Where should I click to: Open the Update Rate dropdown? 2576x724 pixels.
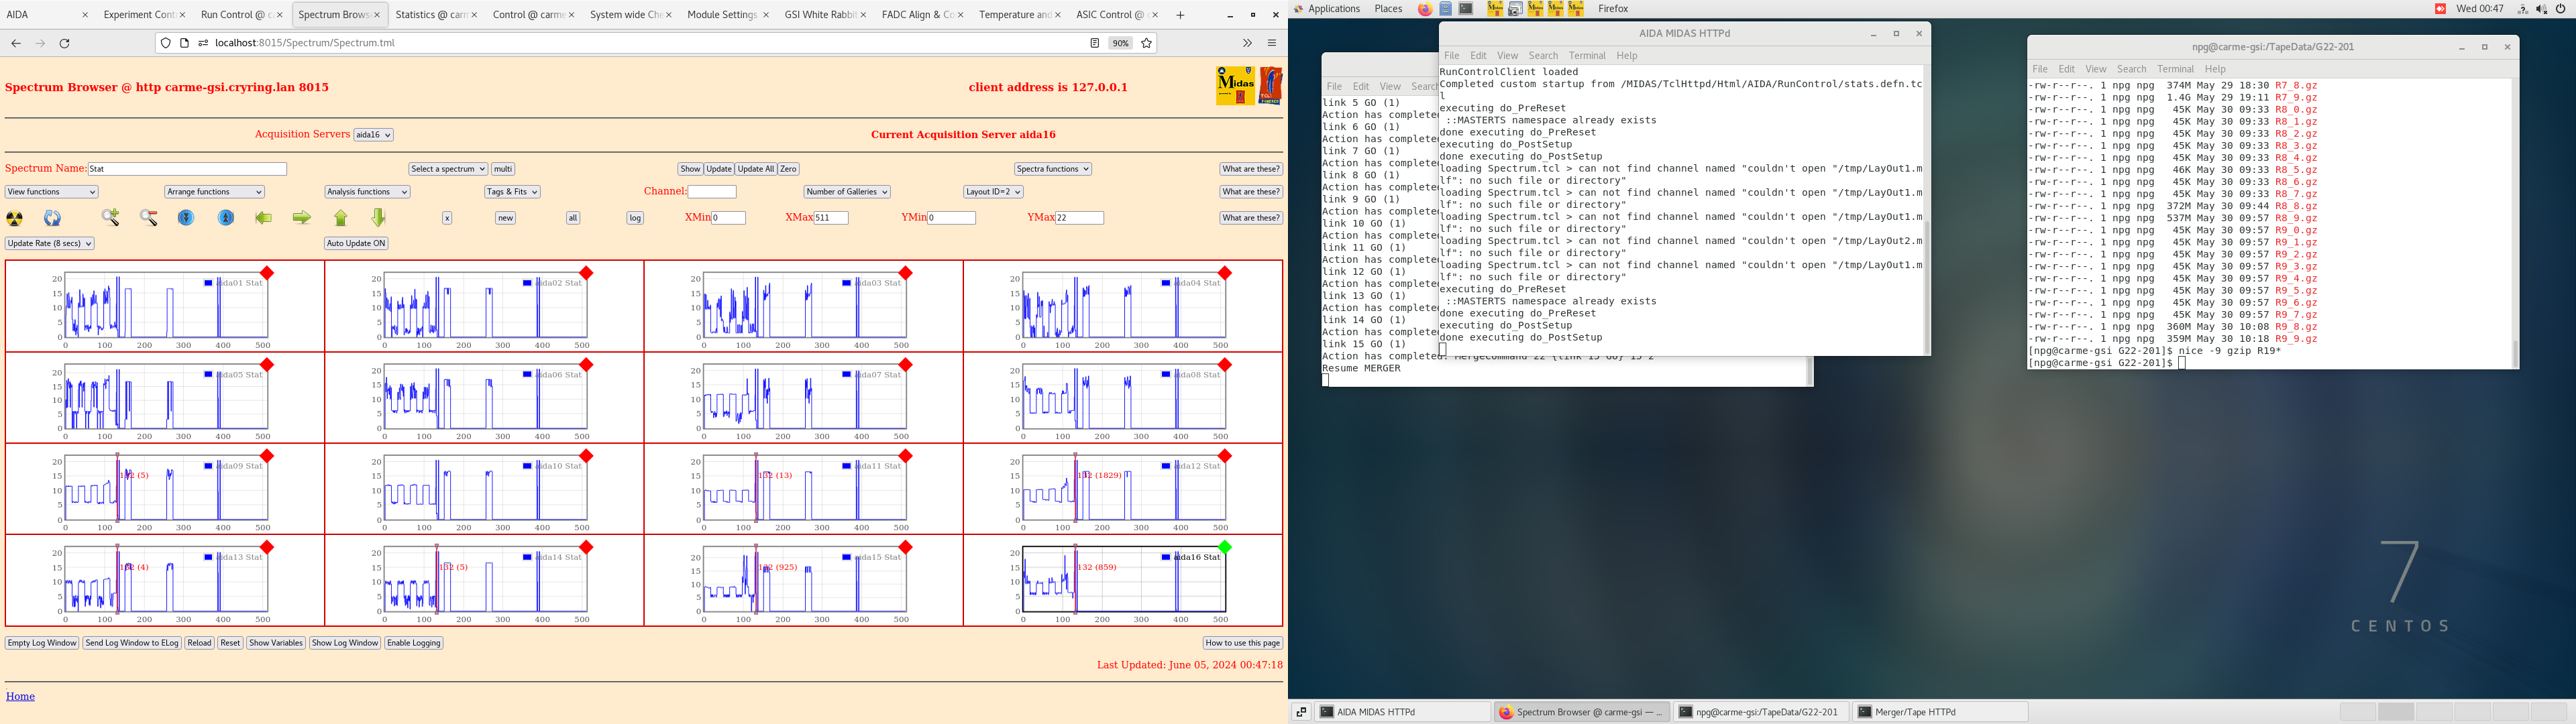pyautogui.click(x=50, y=243)
